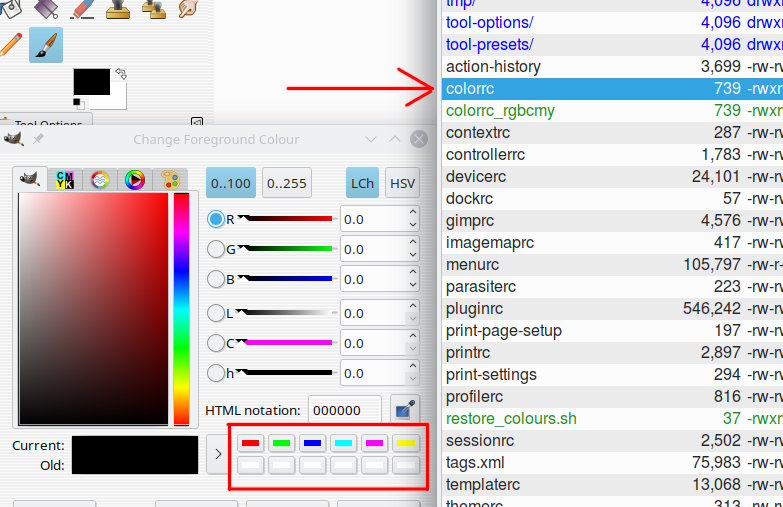Open the colour Wheel selector tab

pos(135,180)
